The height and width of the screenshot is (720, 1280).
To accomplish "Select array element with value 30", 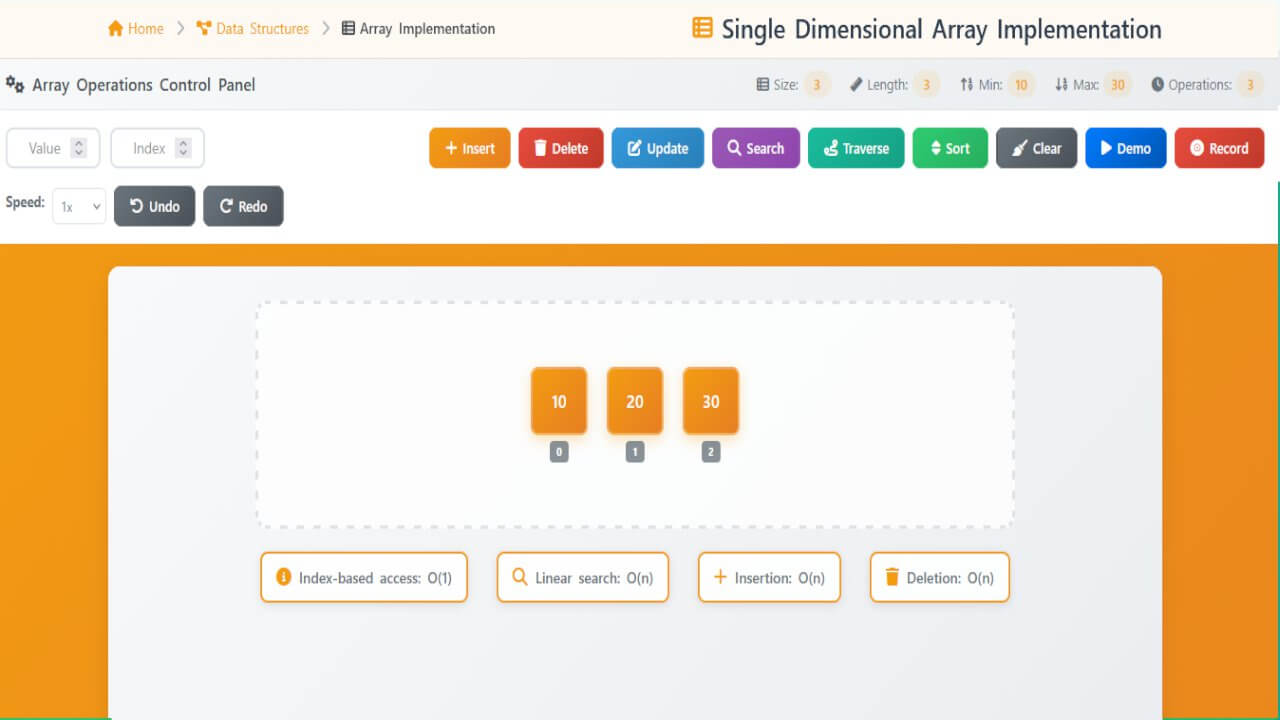I will click(x=711, y=401).
